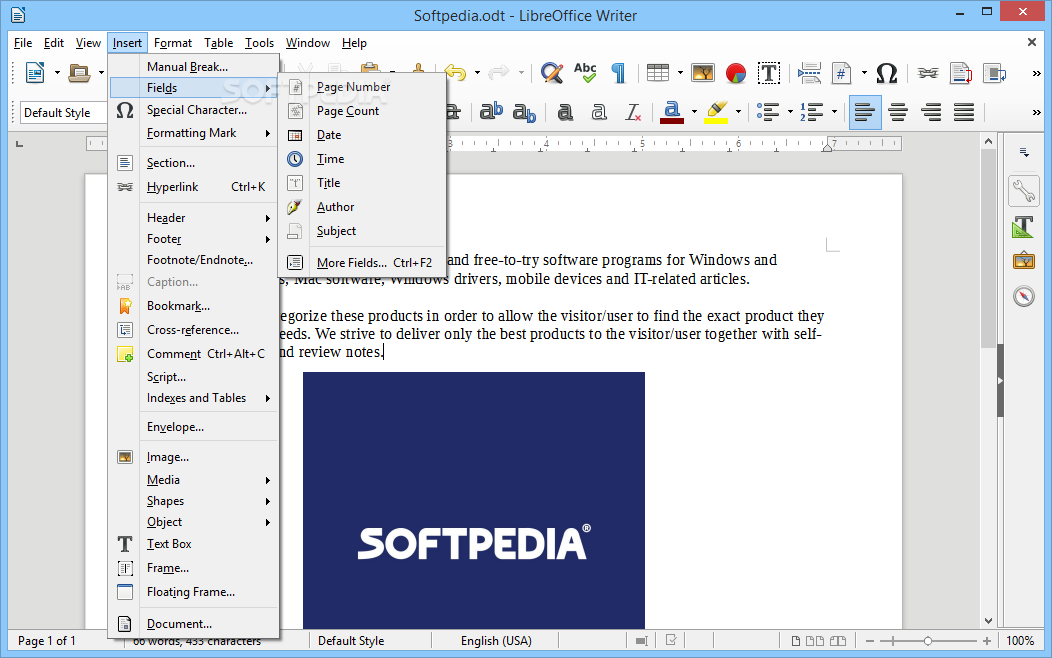Screen dimensions: 1052x658
Task: Select Page Number from the Fields submenu
Action: tap(353, 87)
